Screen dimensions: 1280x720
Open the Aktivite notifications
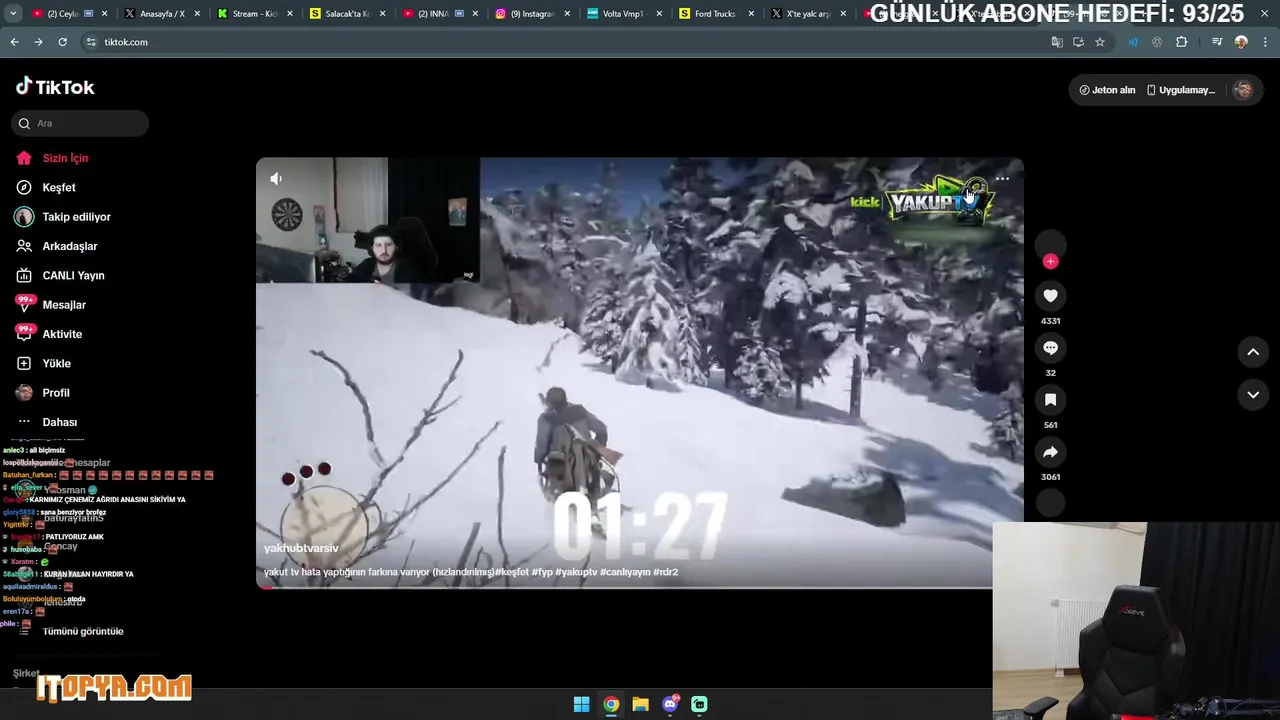tap(62, 334)
